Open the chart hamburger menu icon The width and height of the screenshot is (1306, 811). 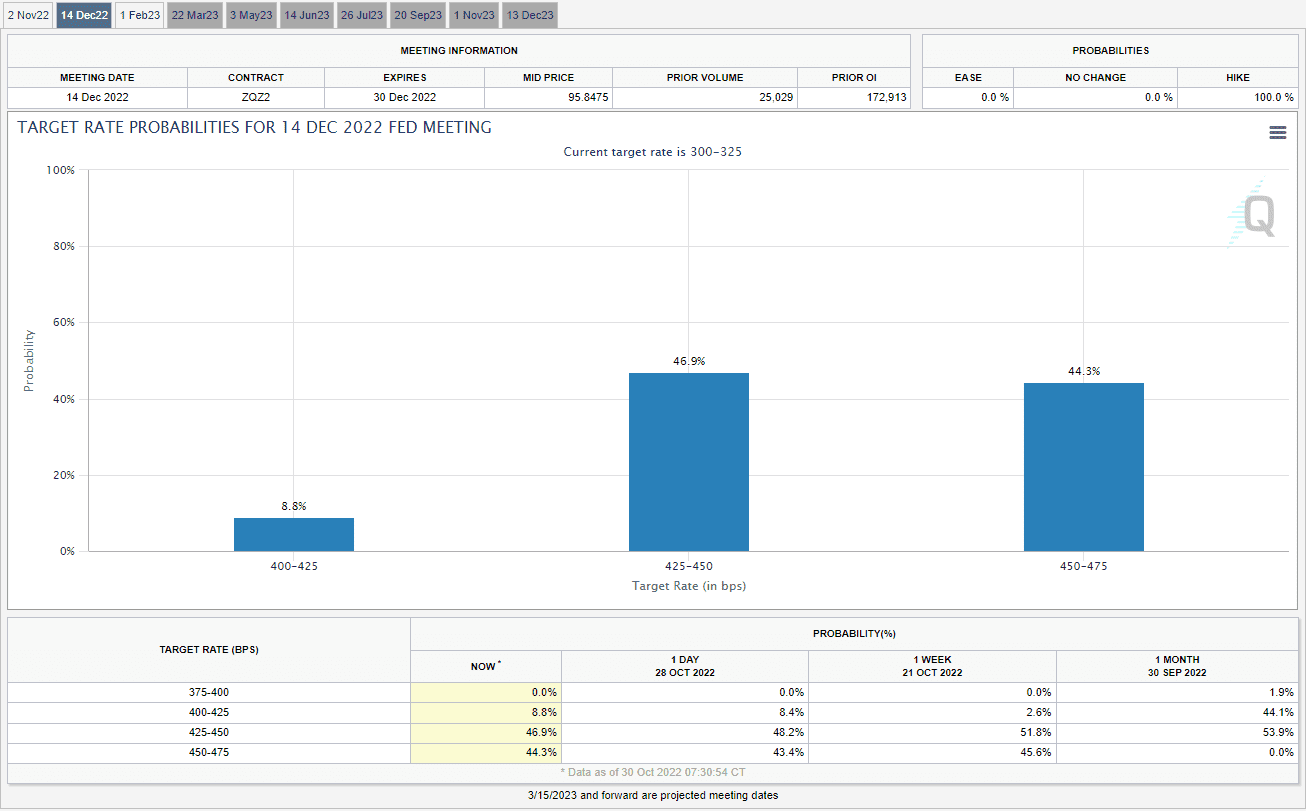pyautogui.click(x=1277, y=133)
